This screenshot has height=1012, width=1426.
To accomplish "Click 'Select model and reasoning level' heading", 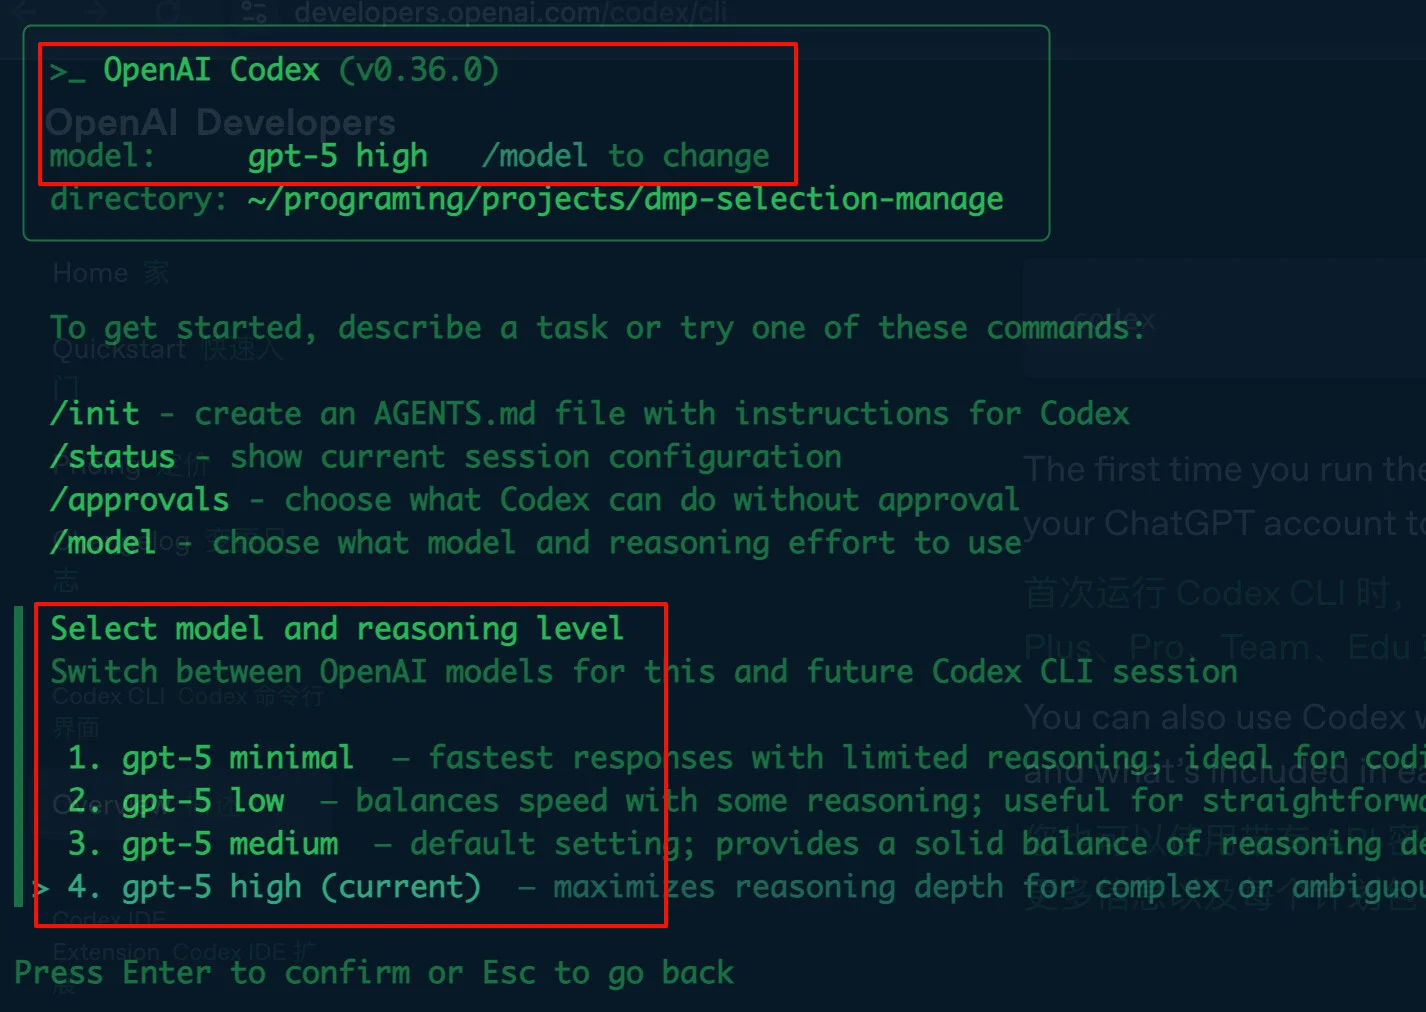I will (x=337, y=629).
